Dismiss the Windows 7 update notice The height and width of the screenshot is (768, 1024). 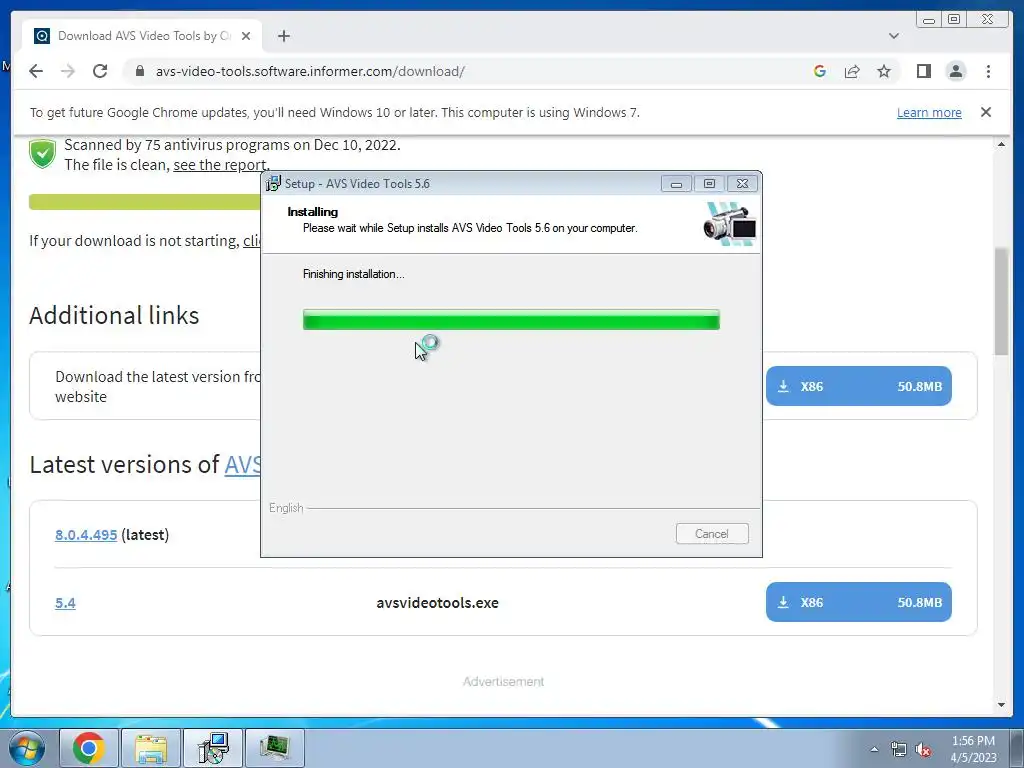click(x=985, y=112)
